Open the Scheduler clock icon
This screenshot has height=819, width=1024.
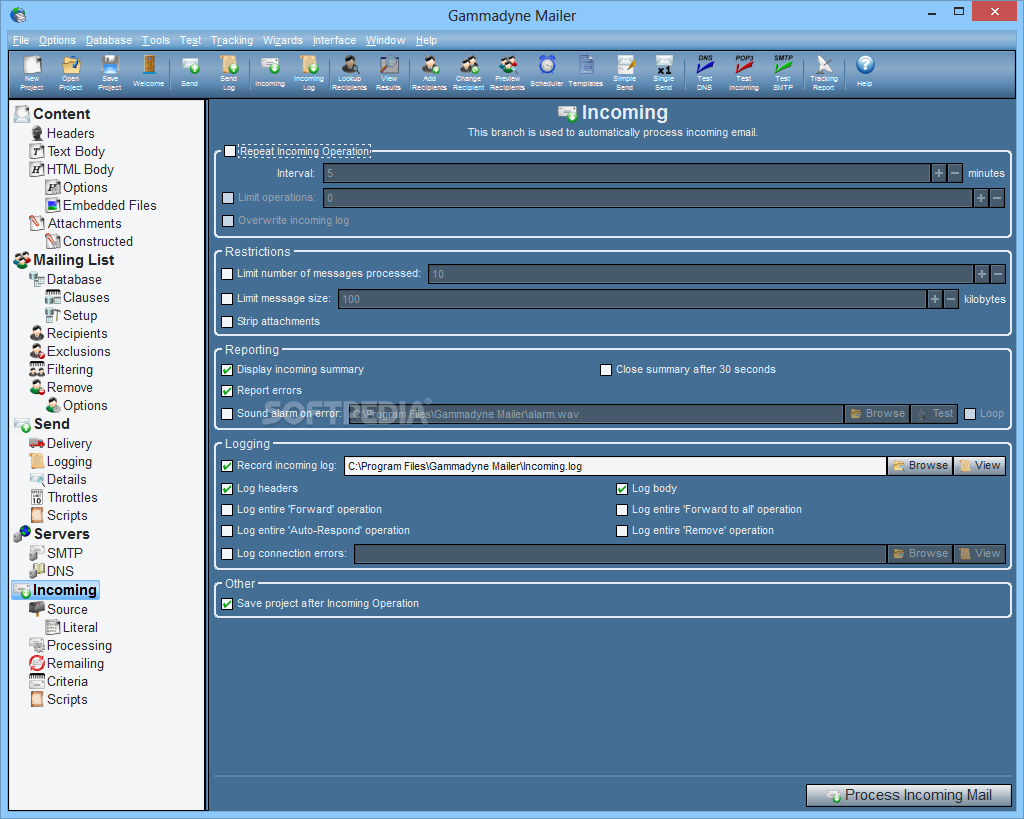tap(547, 72)
